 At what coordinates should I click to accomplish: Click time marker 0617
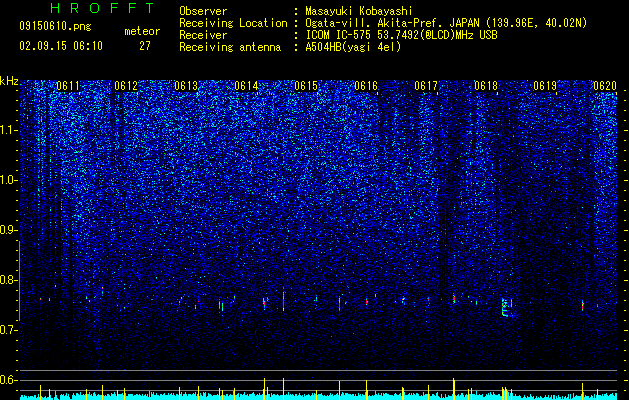click(x=426, y=86)
